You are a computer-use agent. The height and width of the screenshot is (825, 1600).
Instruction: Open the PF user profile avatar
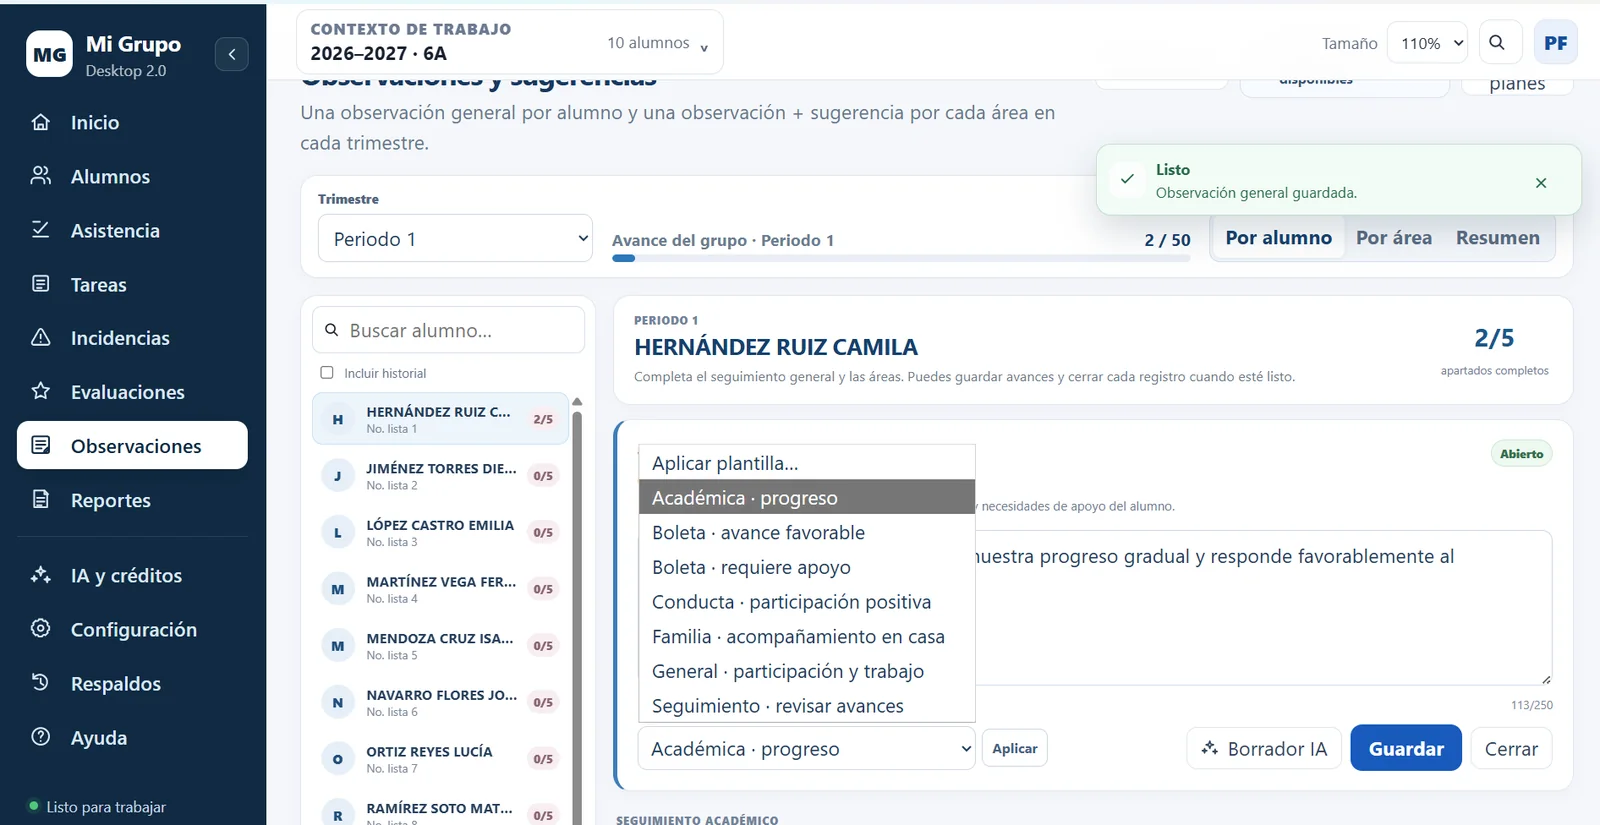click(1555, 42)
